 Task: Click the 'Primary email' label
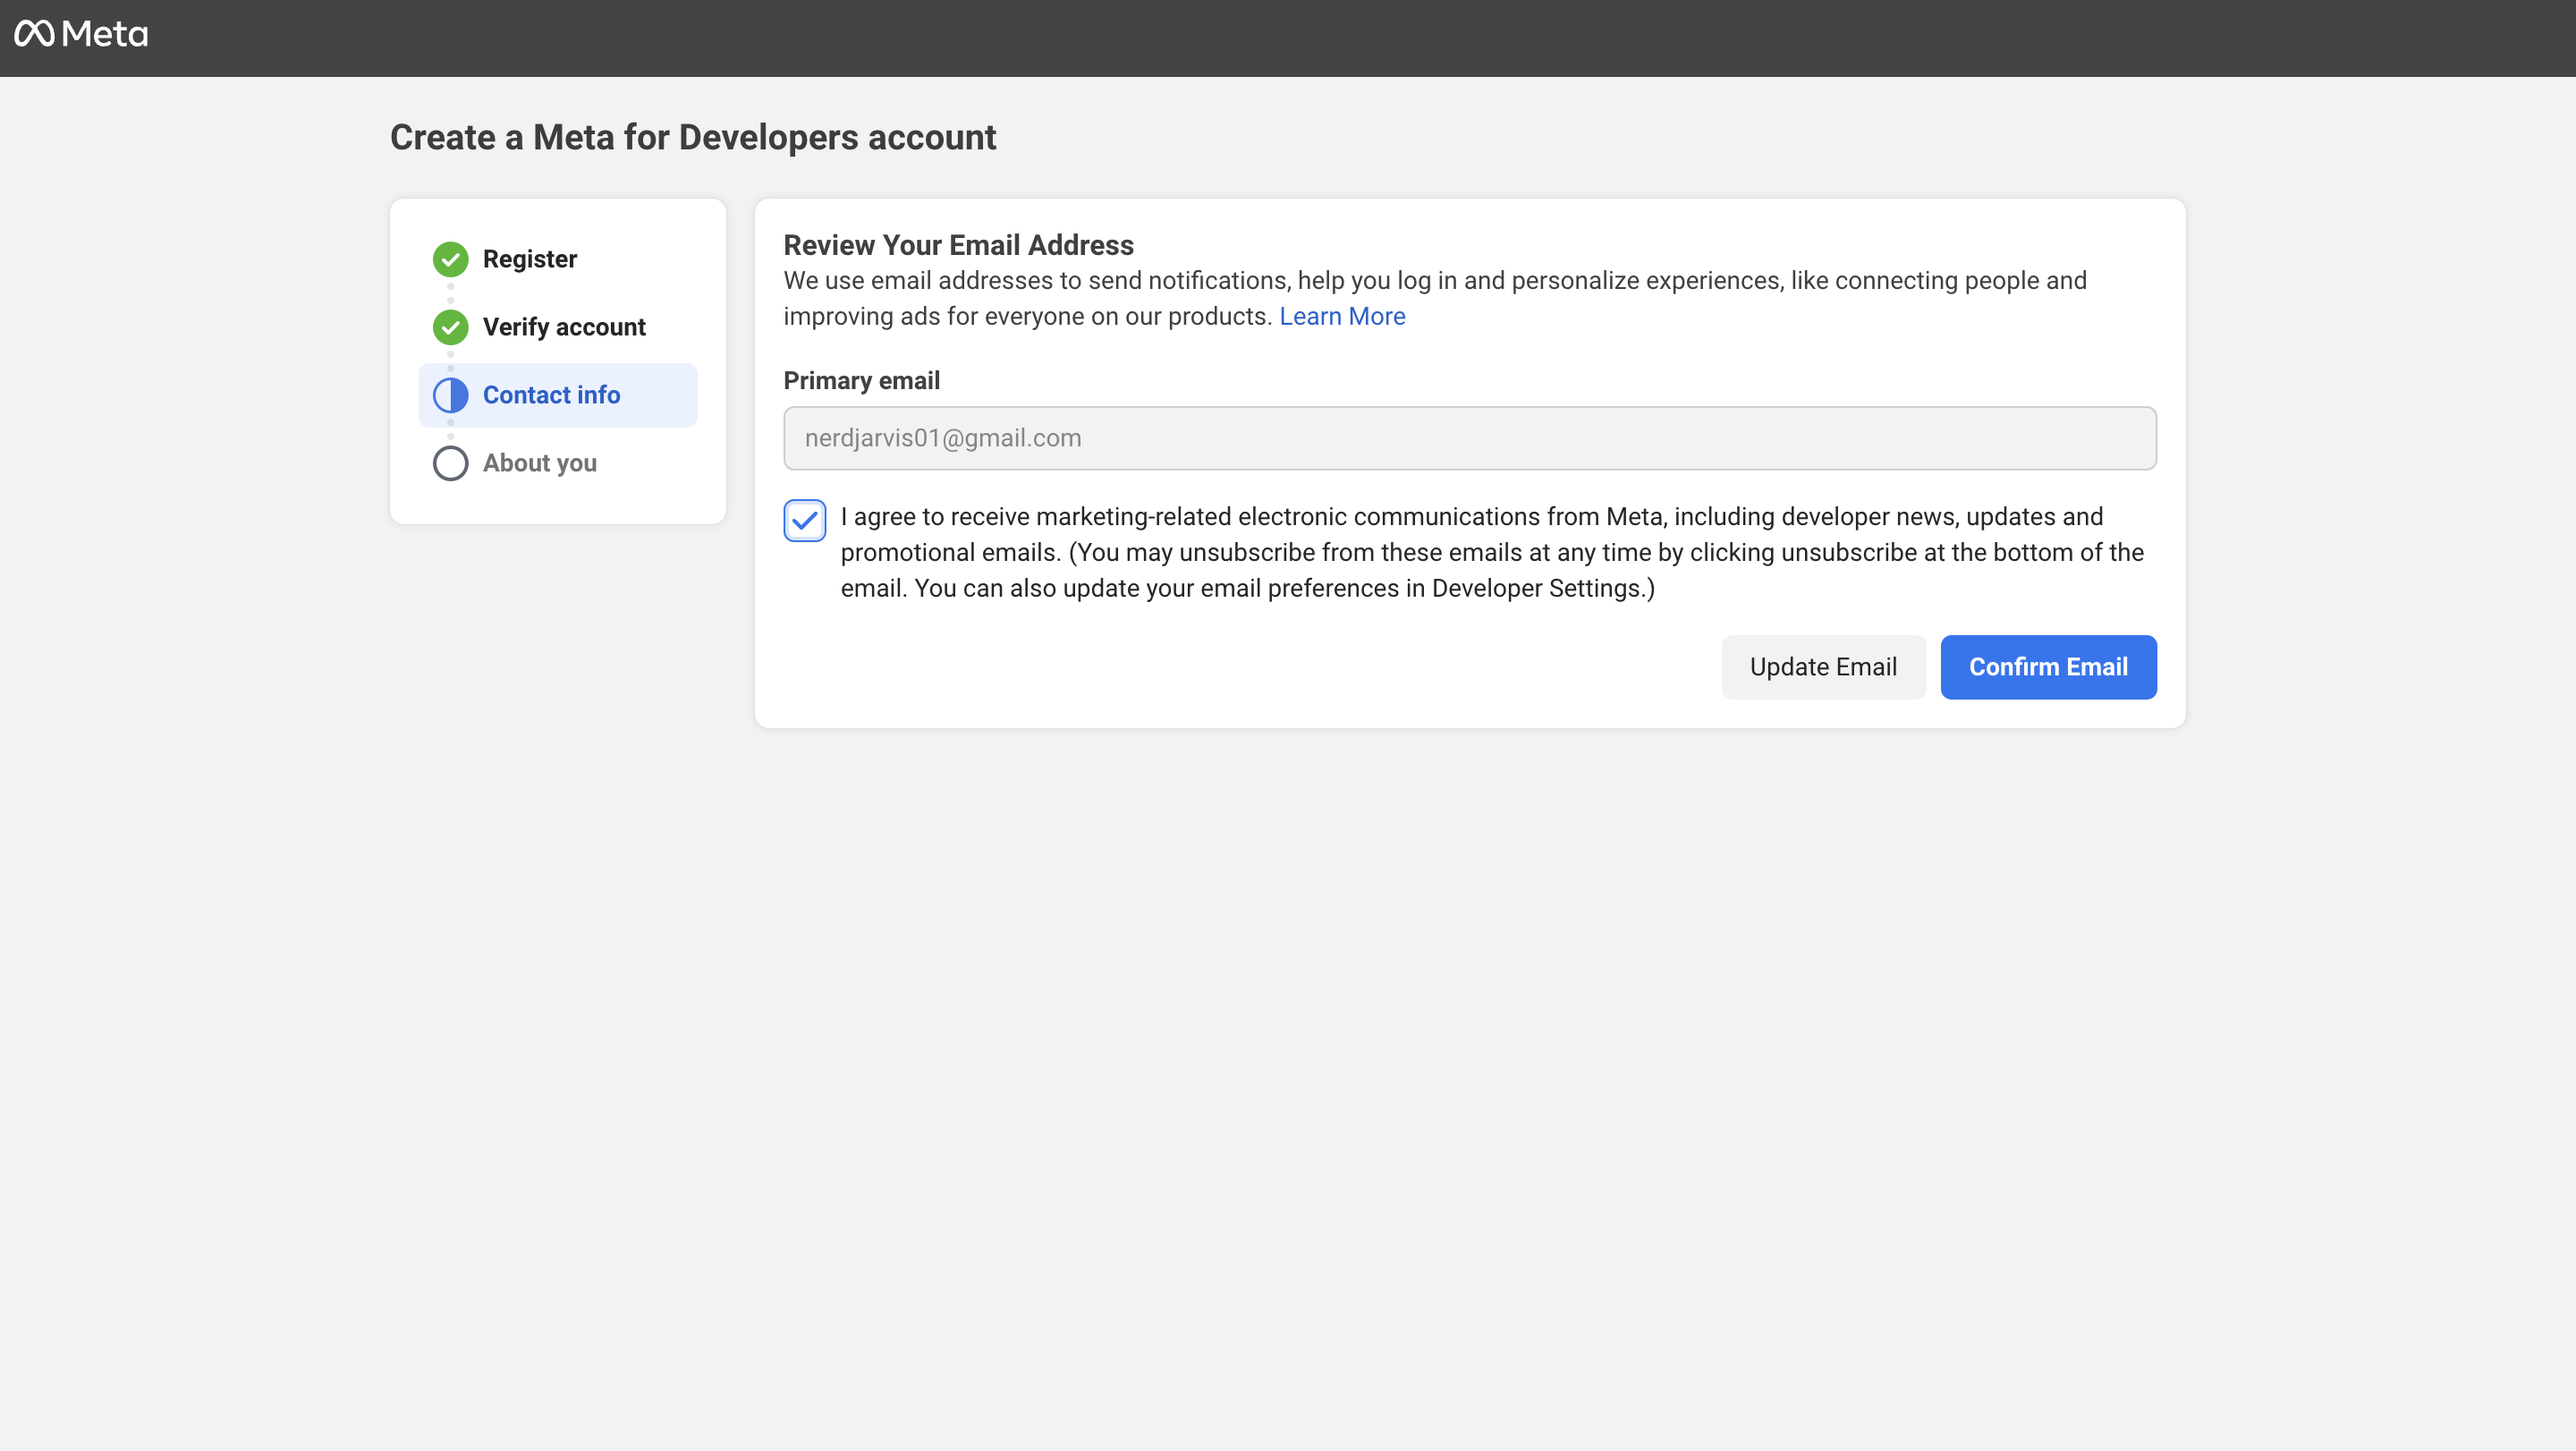(861, 381)
